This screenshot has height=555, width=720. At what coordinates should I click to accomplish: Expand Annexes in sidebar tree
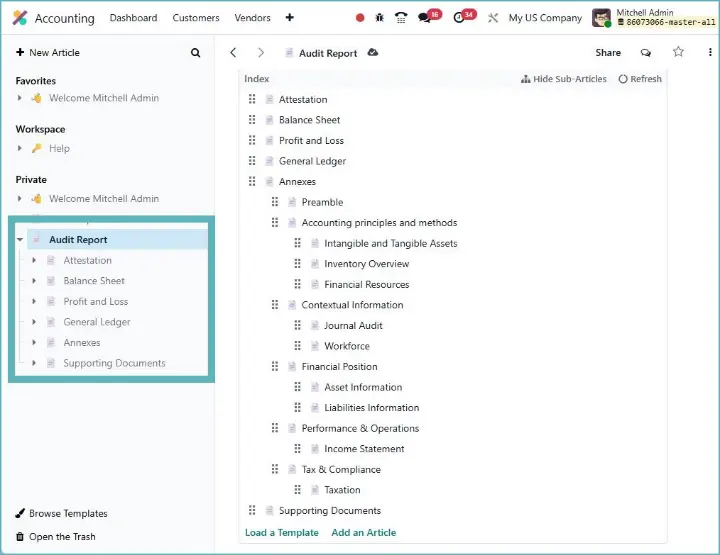click(x=34, y=342)
